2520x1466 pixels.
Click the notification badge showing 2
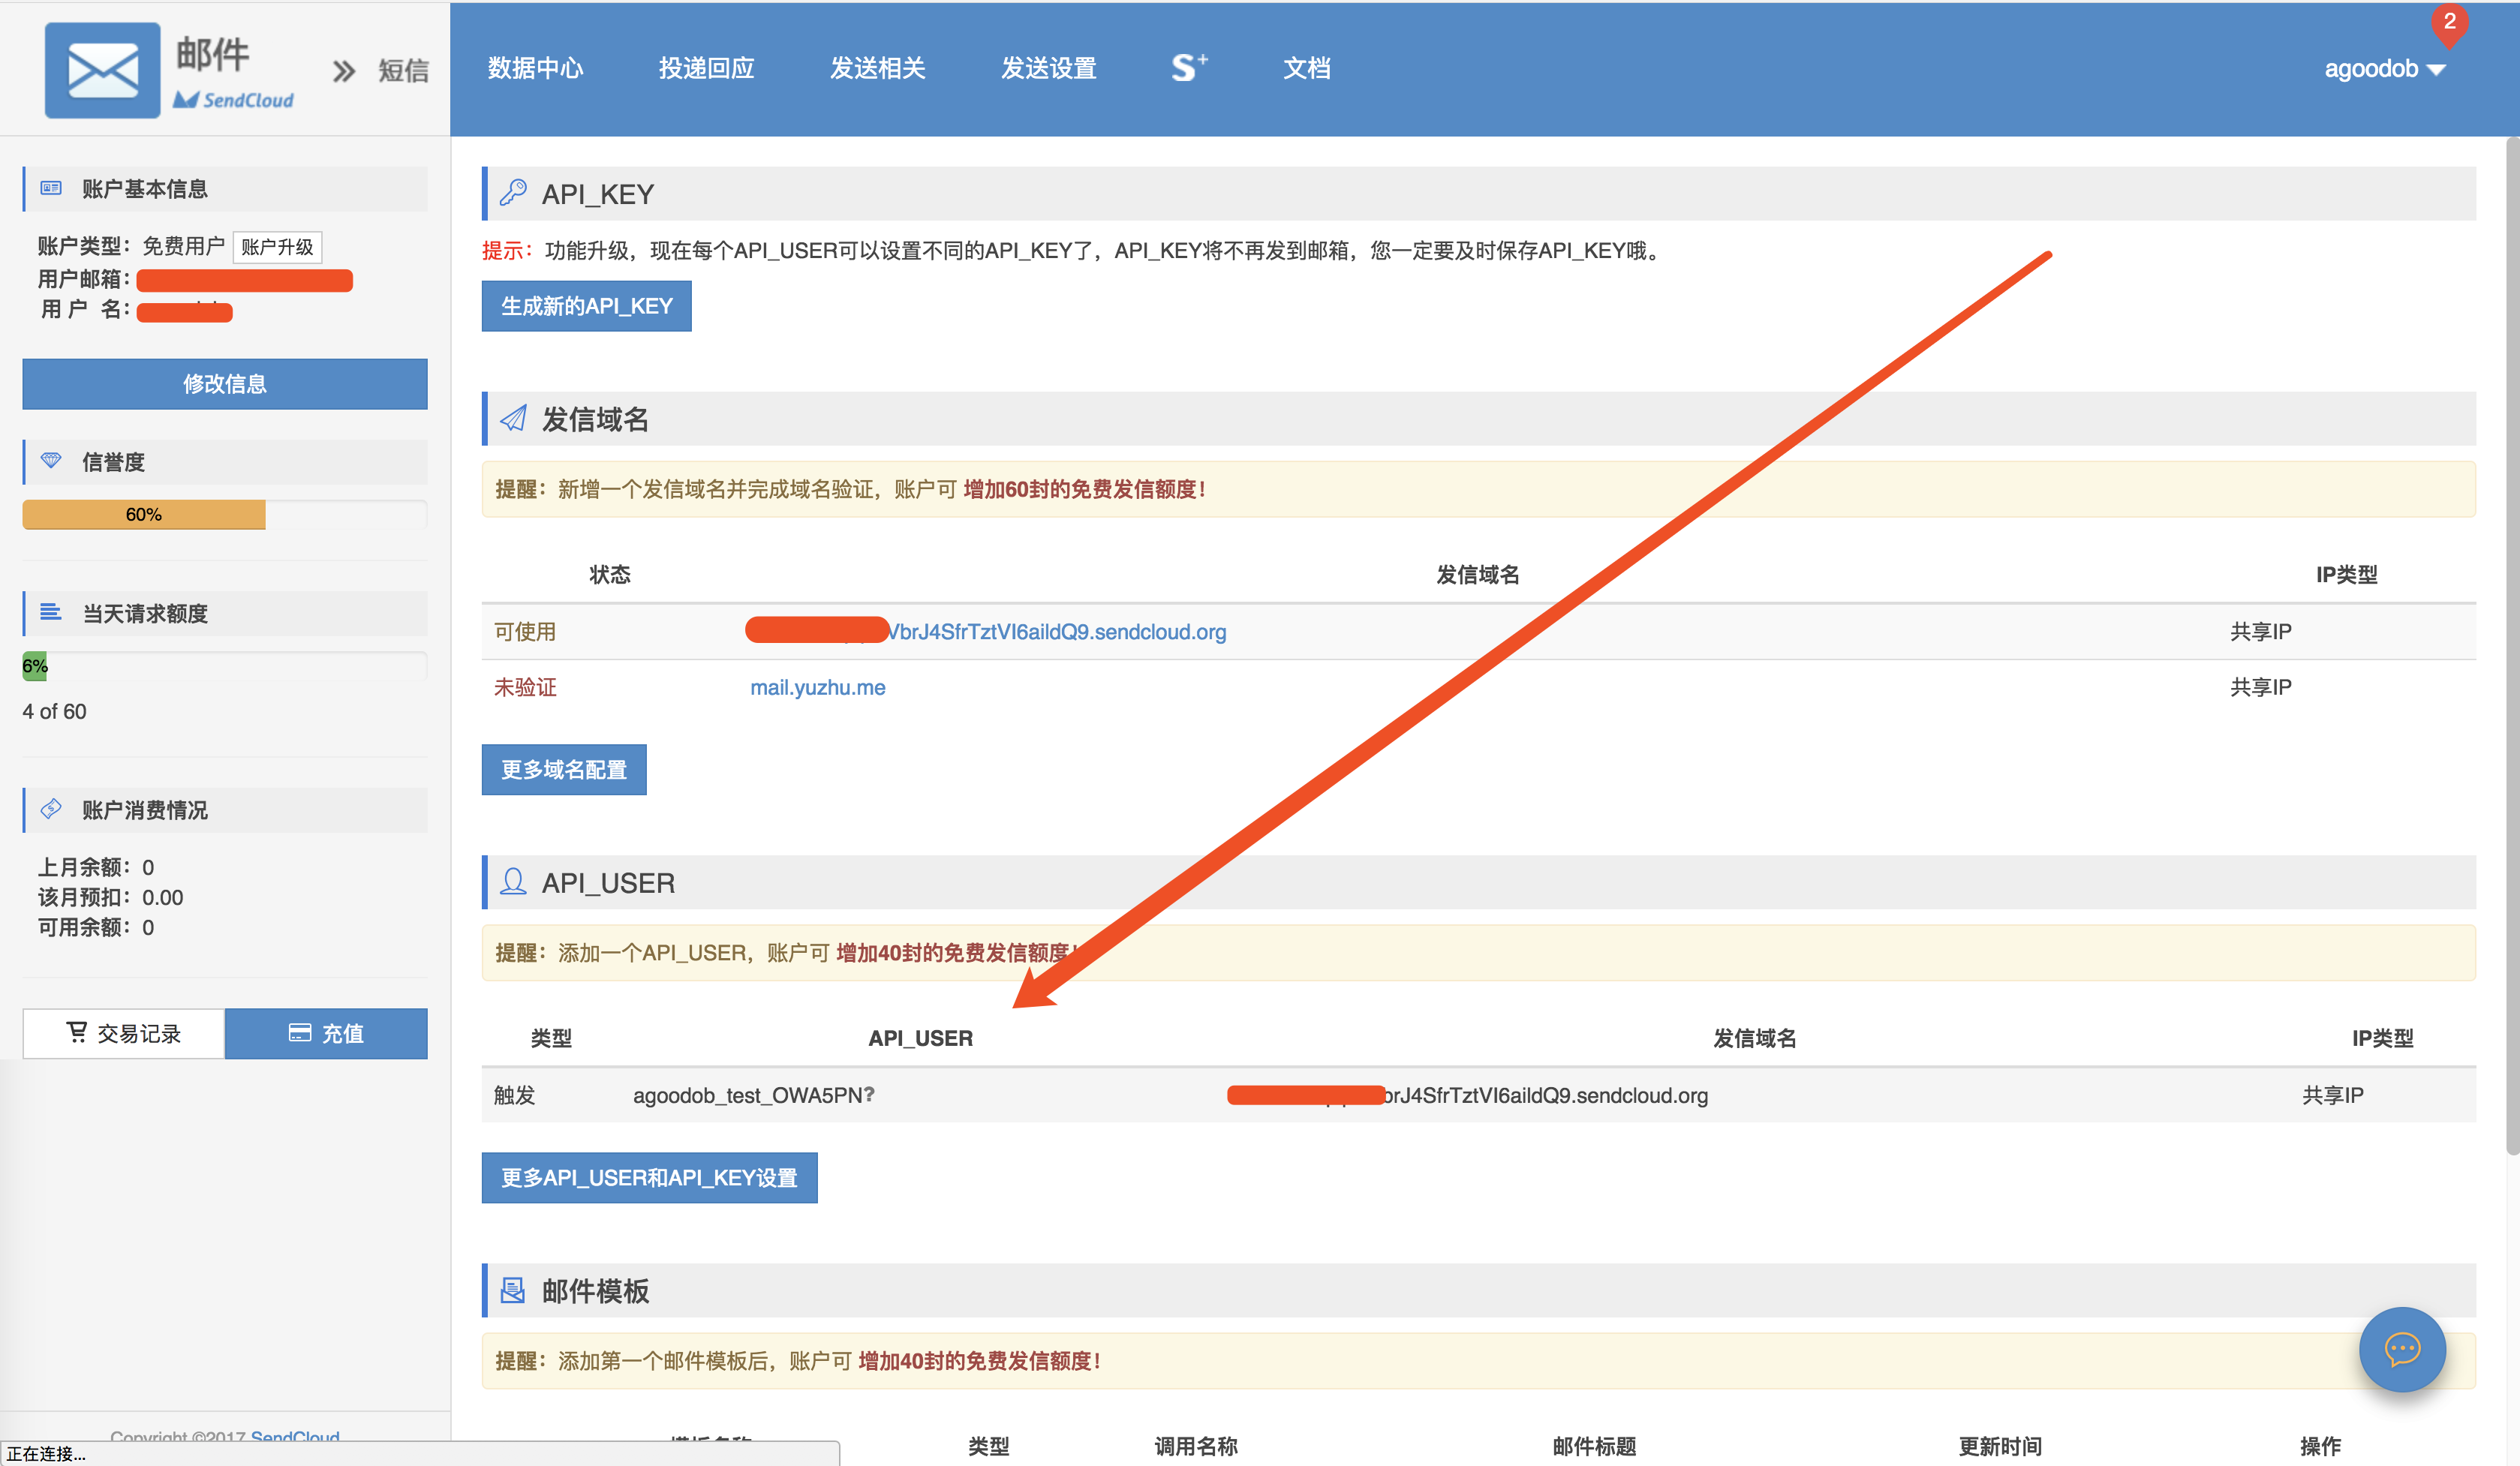click(2449, 22)
